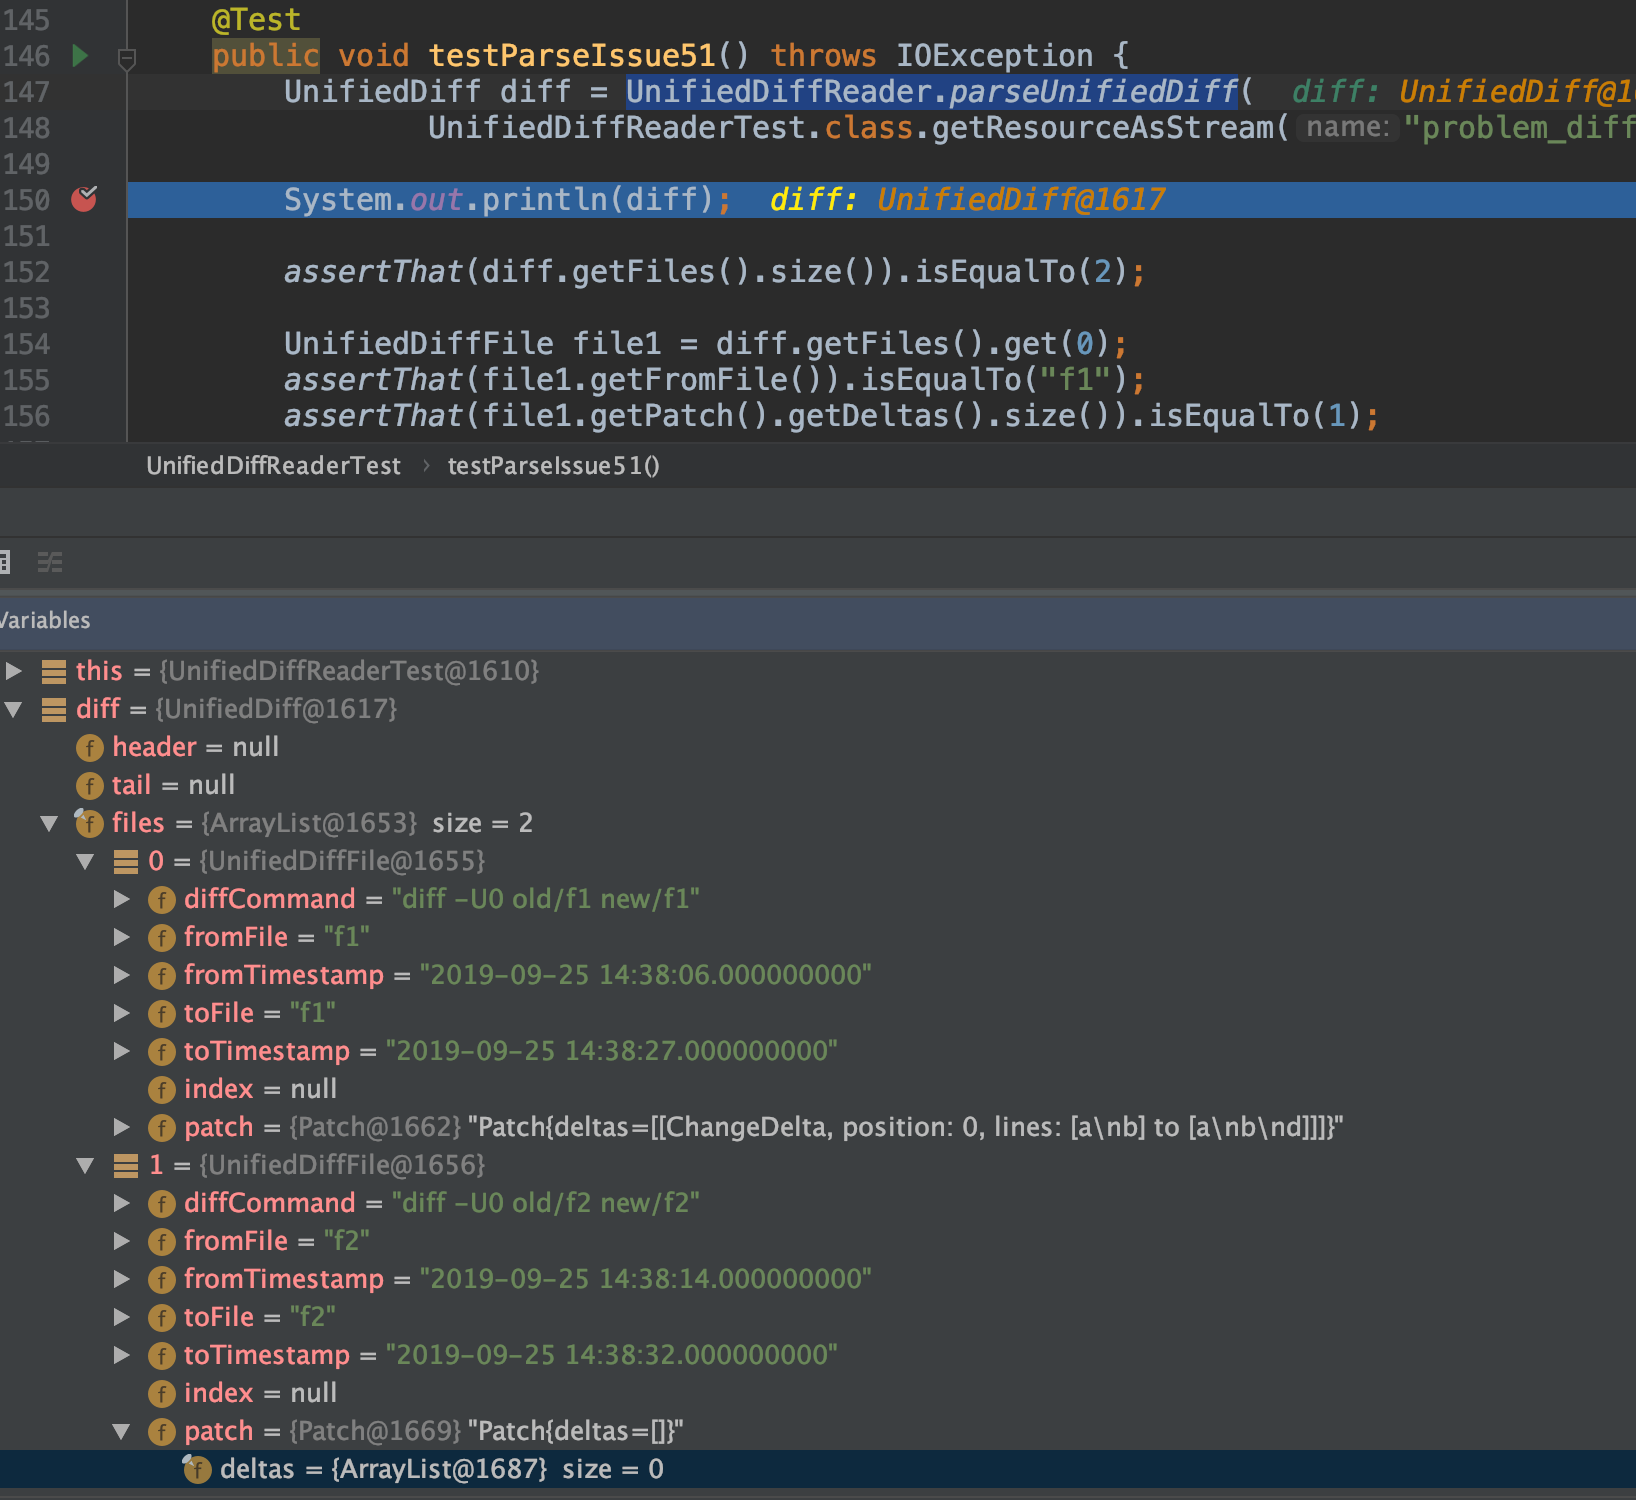Click testParseIssue51 method name on line 146
The height and width of the screenshot is (1500, 1636).
[572, 56]
